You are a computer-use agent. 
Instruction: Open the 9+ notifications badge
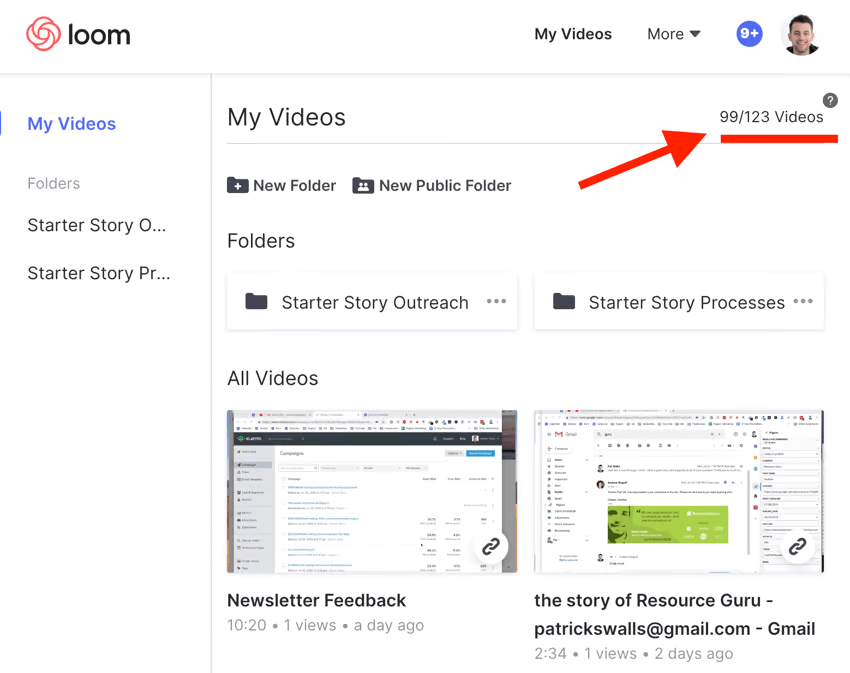[749, 34]
